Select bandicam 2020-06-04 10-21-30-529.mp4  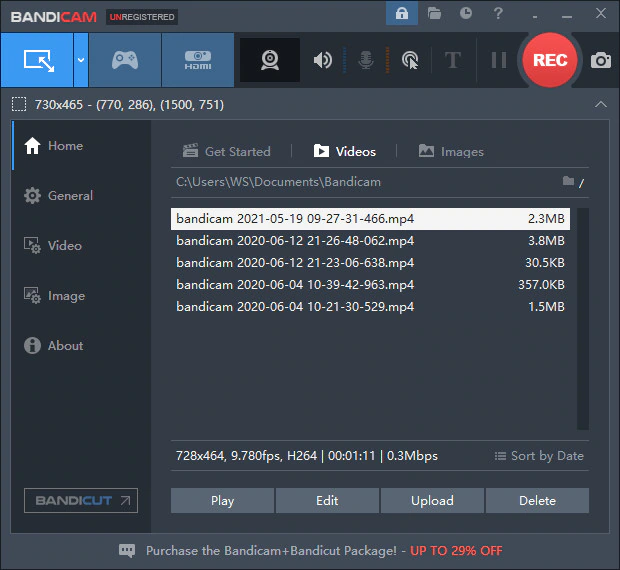tap(370, 307)
